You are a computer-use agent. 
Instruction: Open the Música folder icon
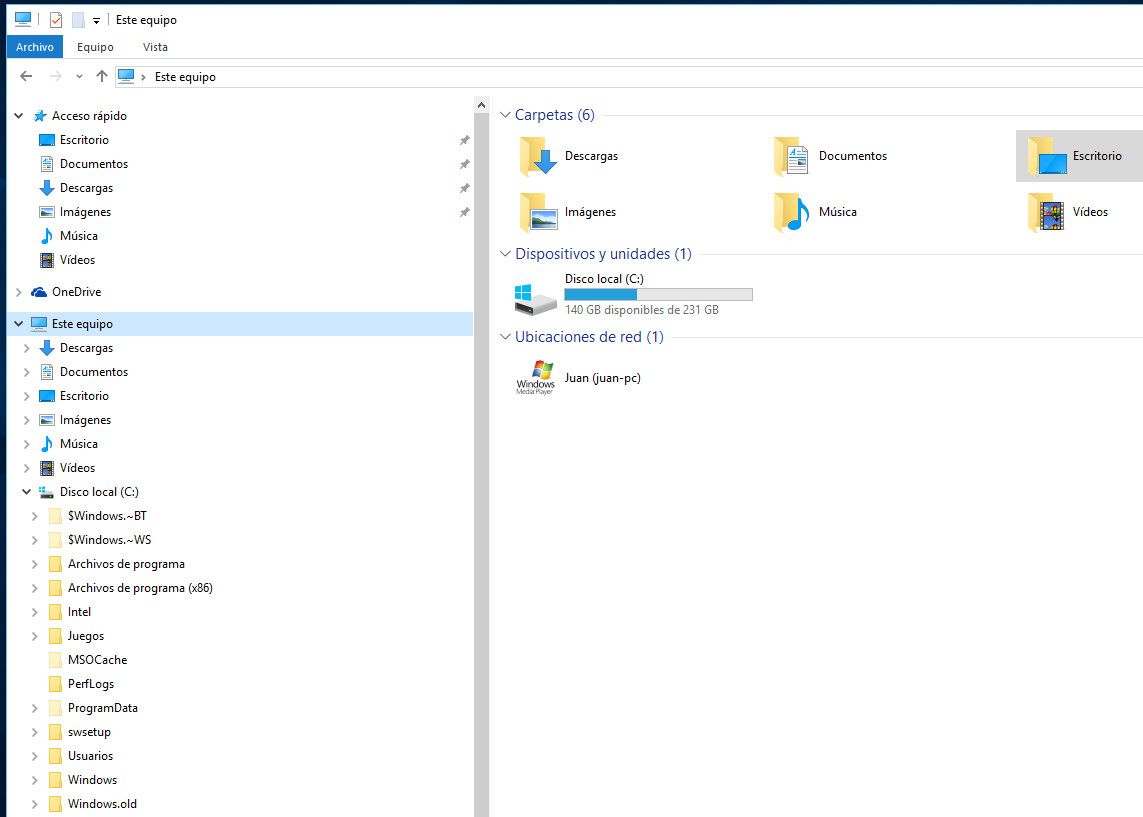(x=791, y=212)
